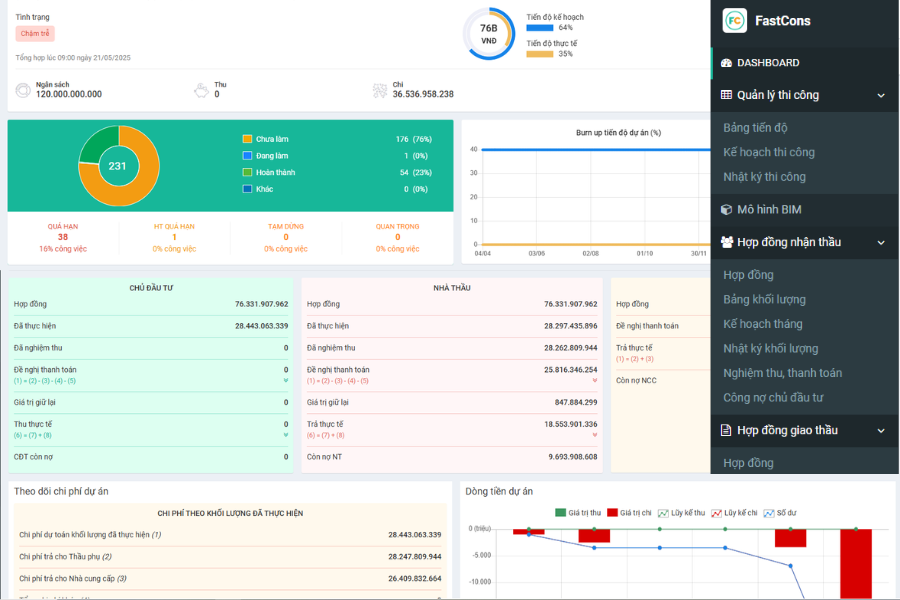
Task: Open Hợp đồng under Hợp đồng giao thầu
Action: [748, 463]
